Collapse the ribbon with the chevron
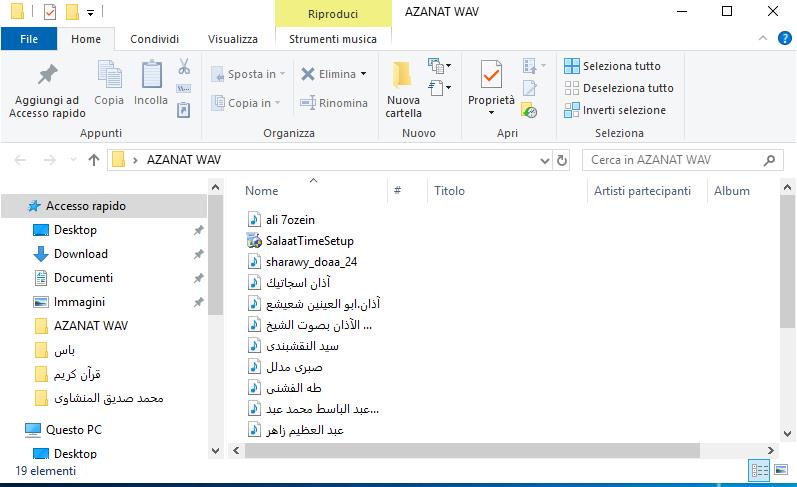The image size is (797, 487). pyautogui.click(x=761, y=39)
